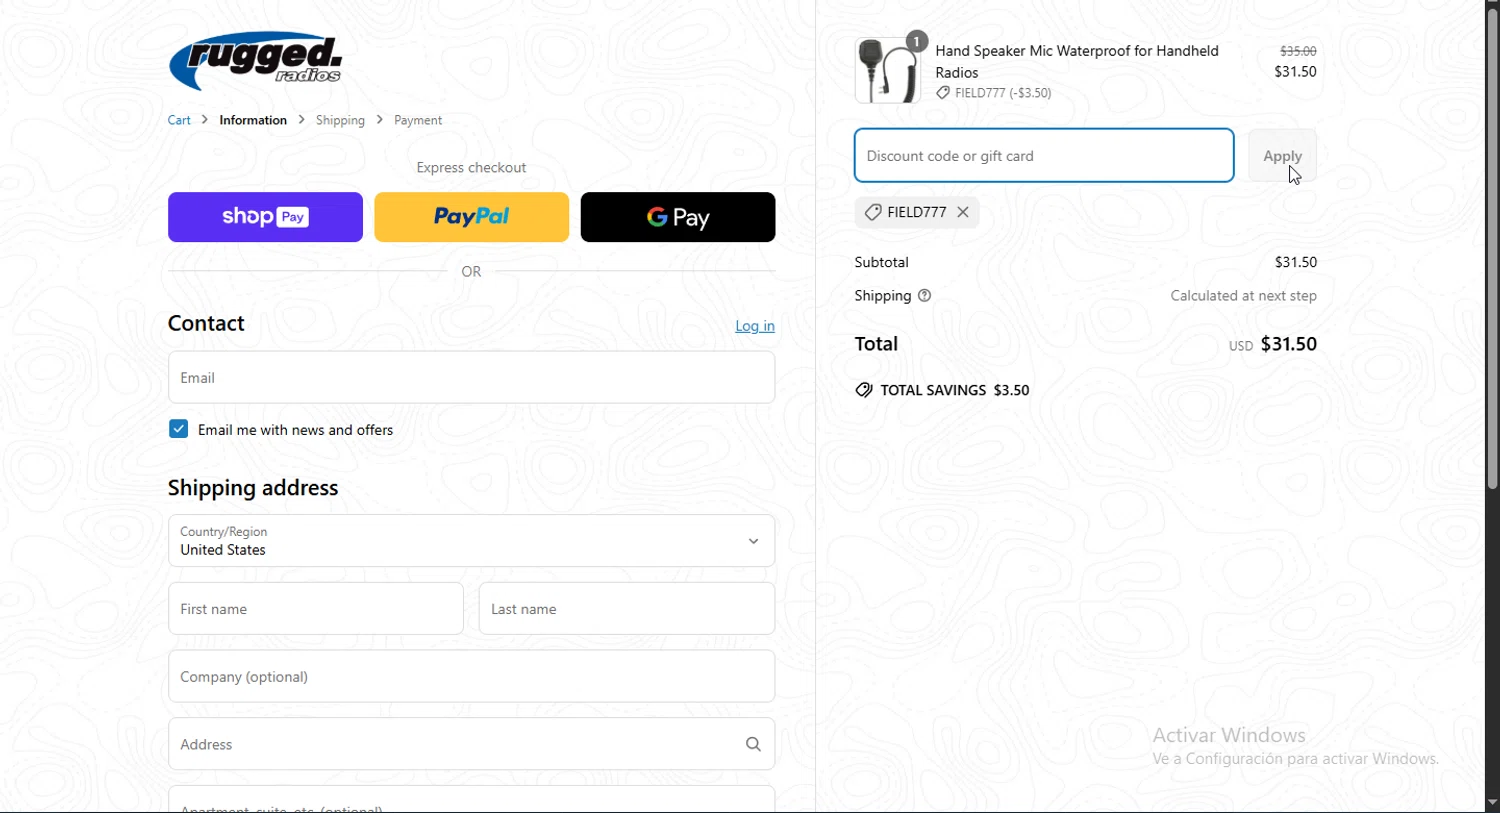Select the Information breadcrumb step
Screen dimensions: 1500x813
click(x=253, y=120)
